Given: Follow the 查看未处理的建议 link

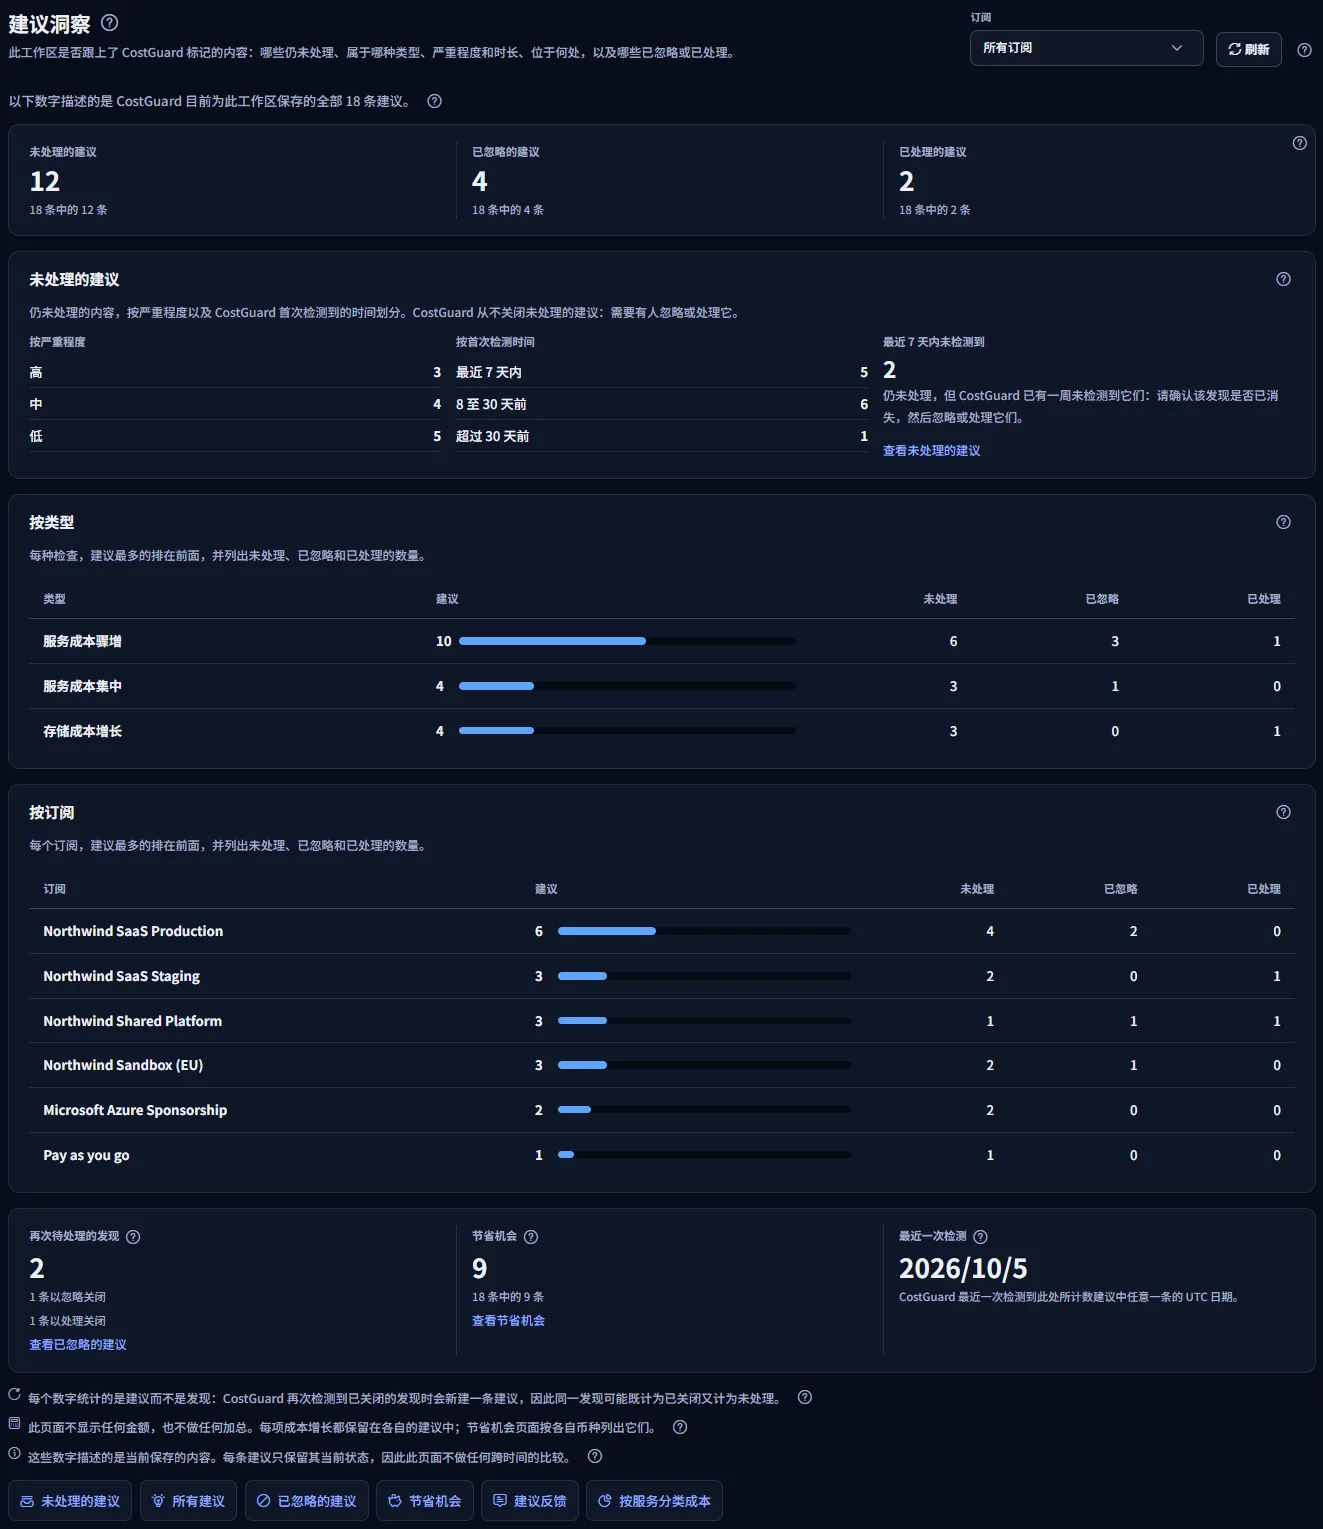Looking at the screenshot, I should click(931, 451).
